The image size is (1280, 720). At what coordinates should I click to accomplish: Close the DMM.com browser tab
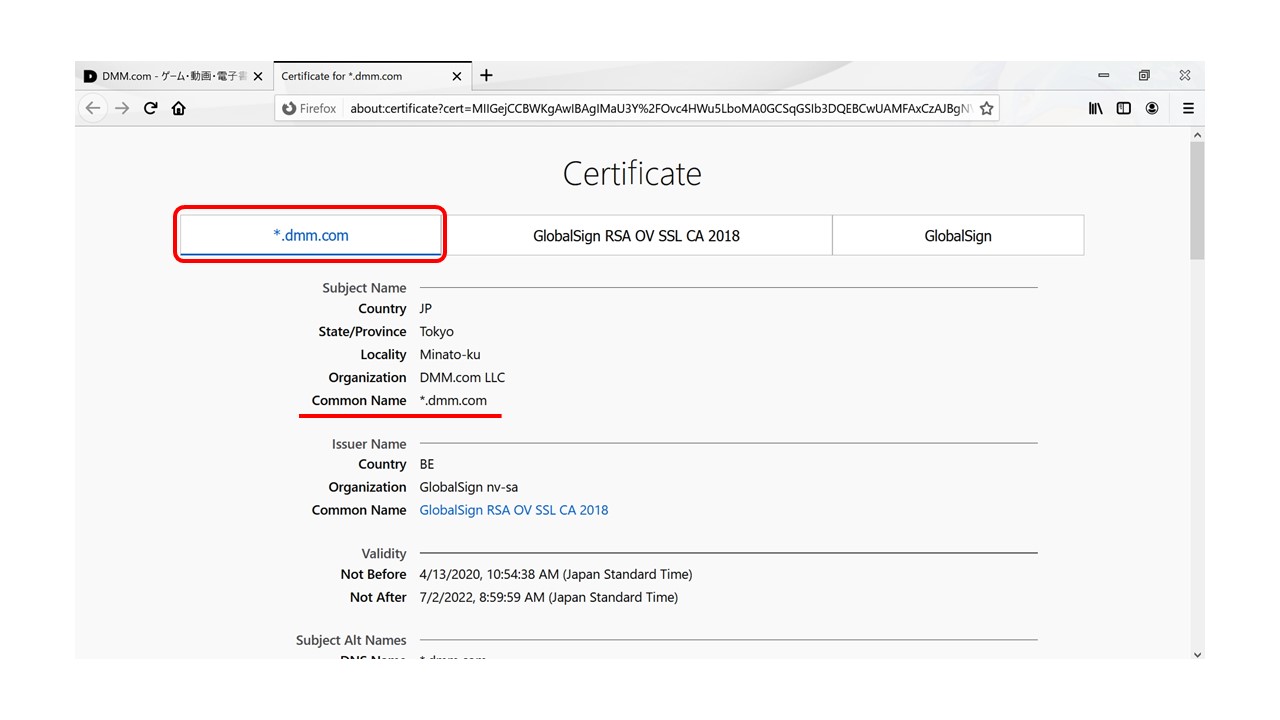pyautogui.click(x=258, y=76)
